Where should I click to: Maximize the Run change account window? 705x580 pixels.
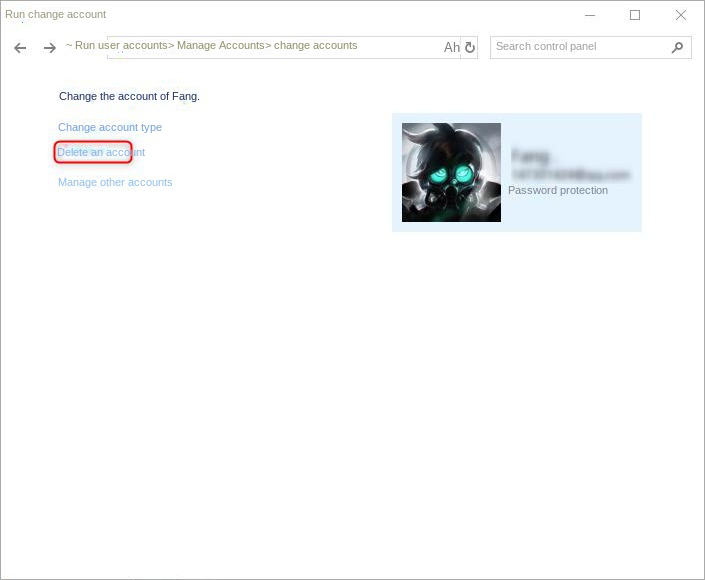pos(635,15)
